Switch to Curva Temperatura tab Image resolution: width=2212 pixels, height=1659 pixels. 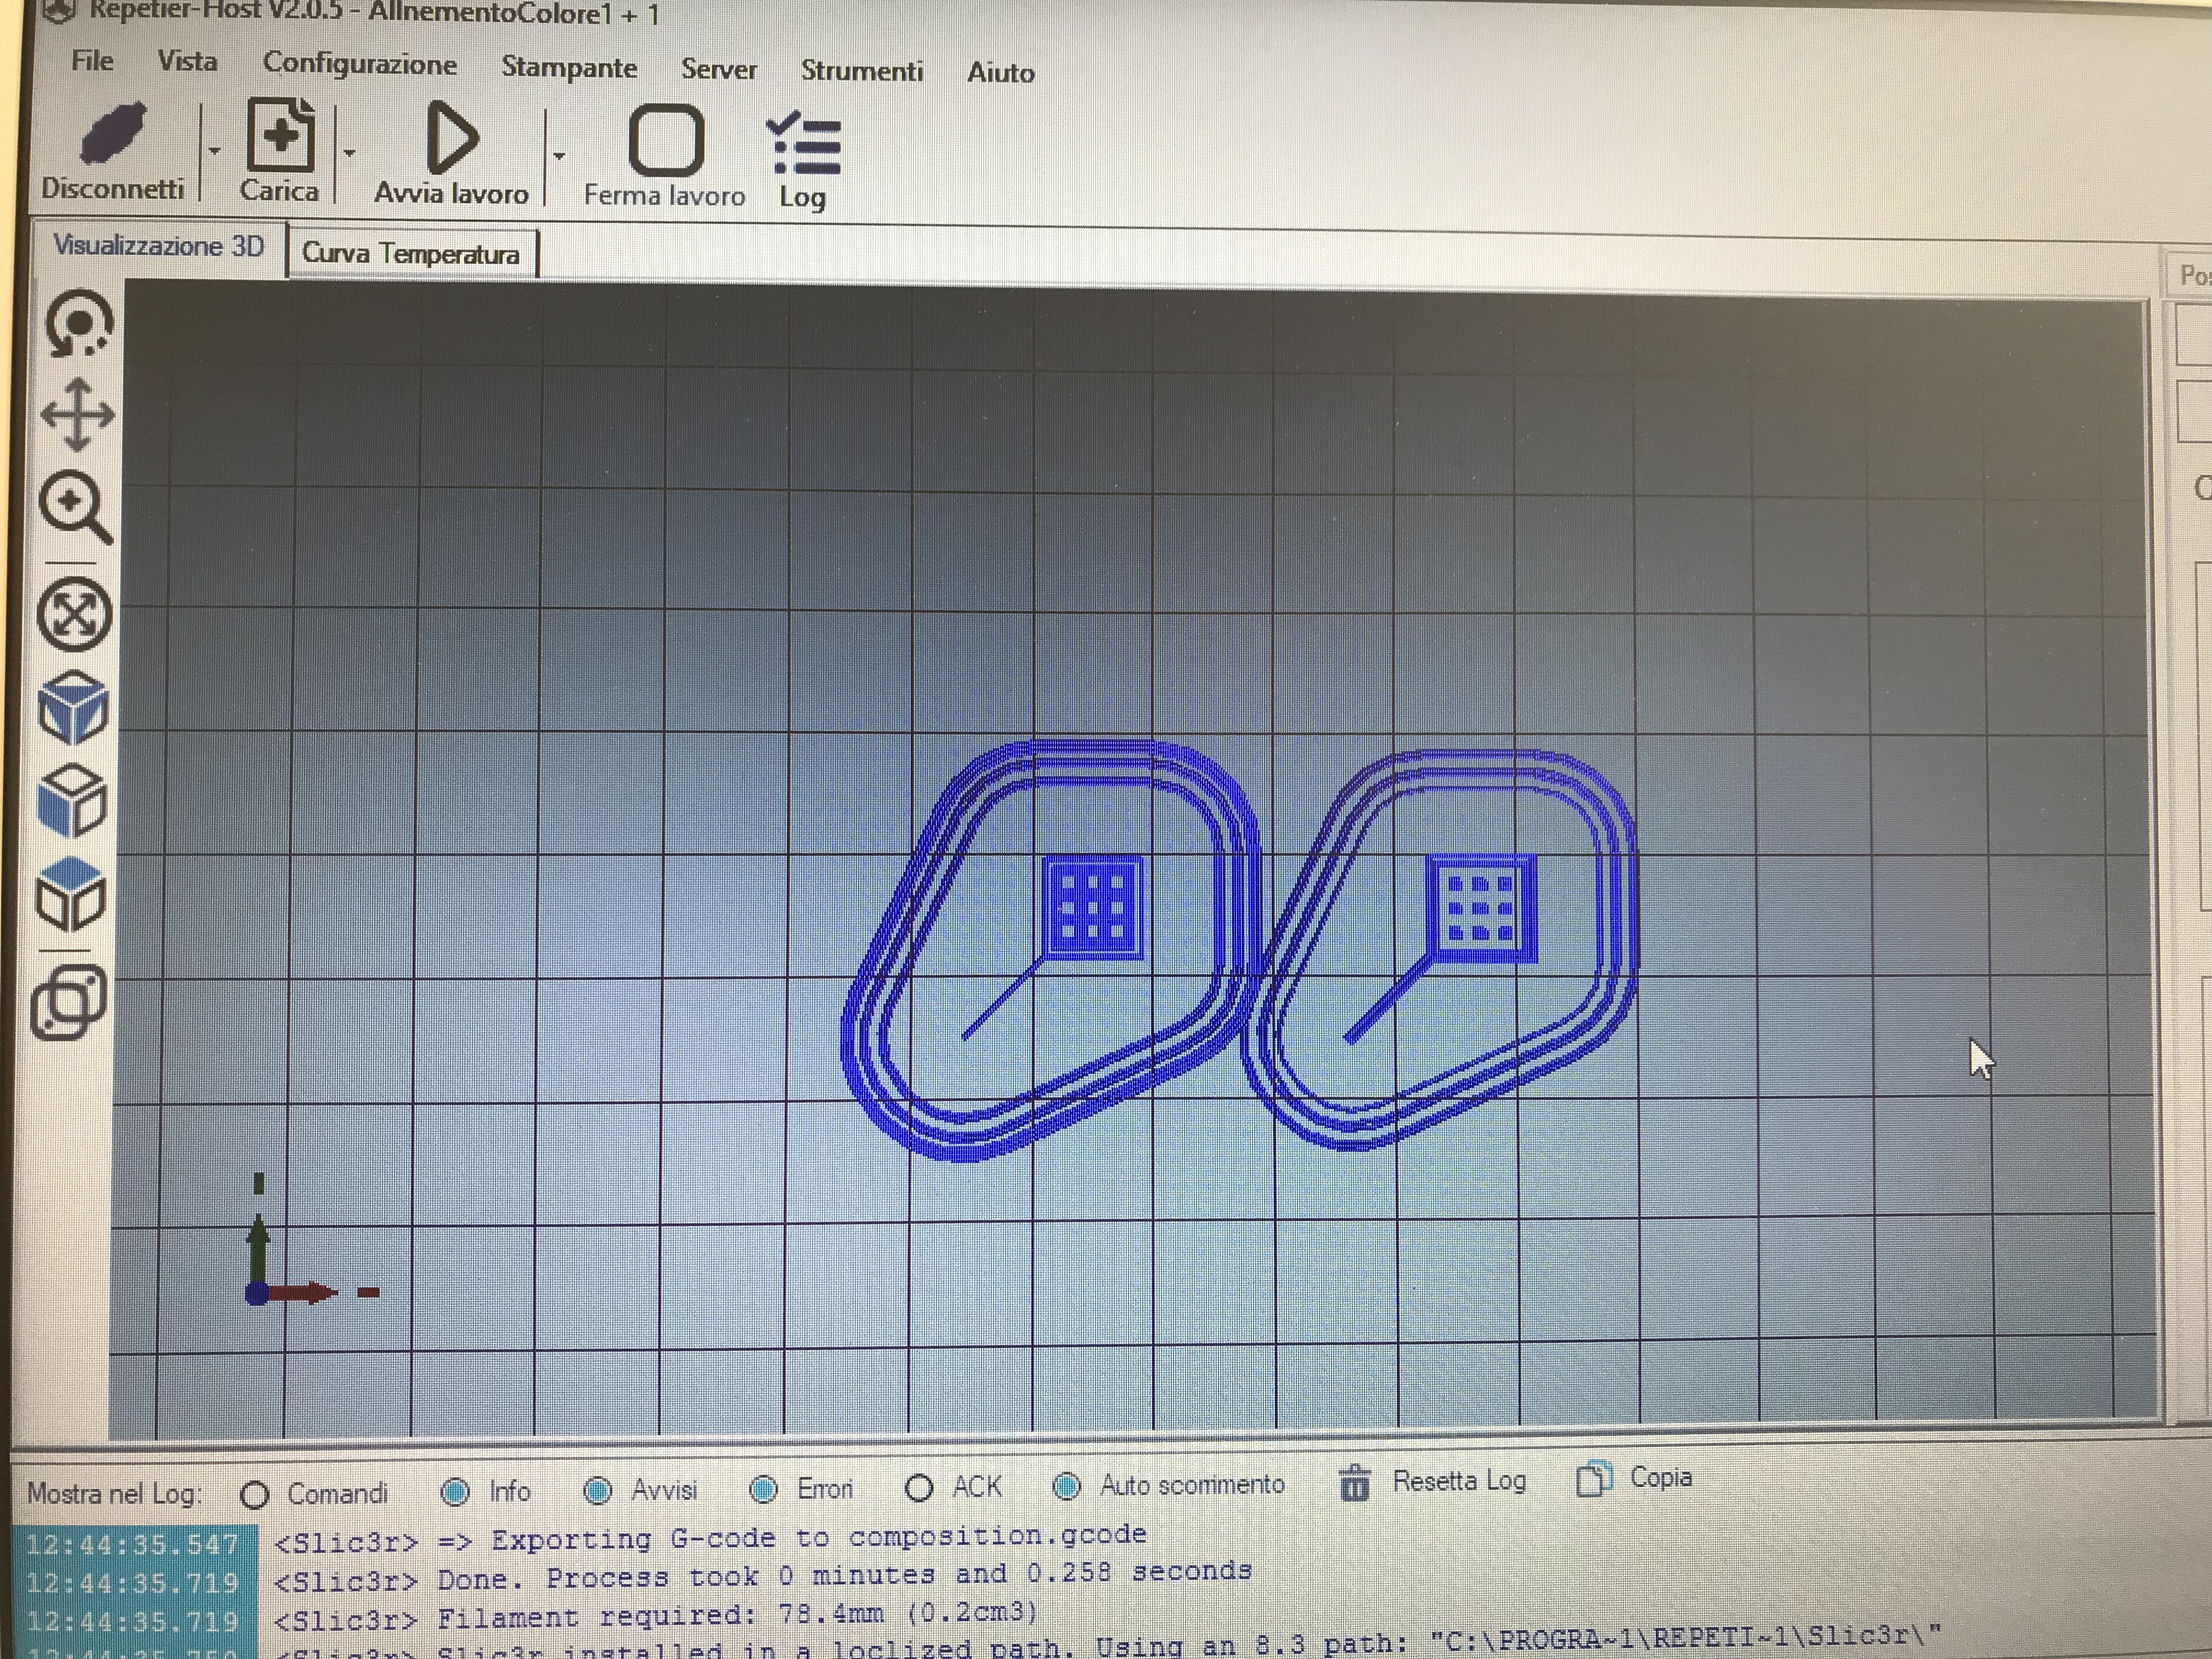pyautogui.click(x=411, y=254)
